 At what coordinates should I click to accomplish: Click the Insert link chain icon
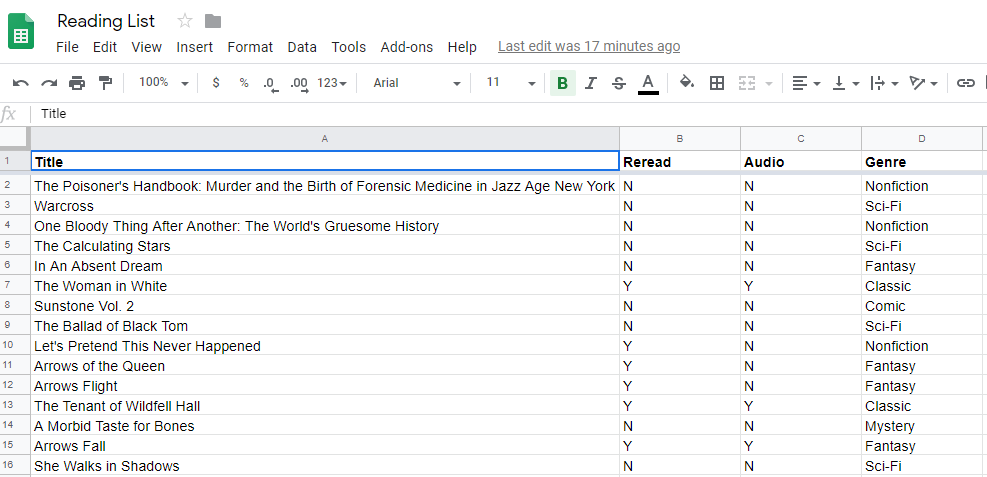pyautogui.click(x=966, y=83)
